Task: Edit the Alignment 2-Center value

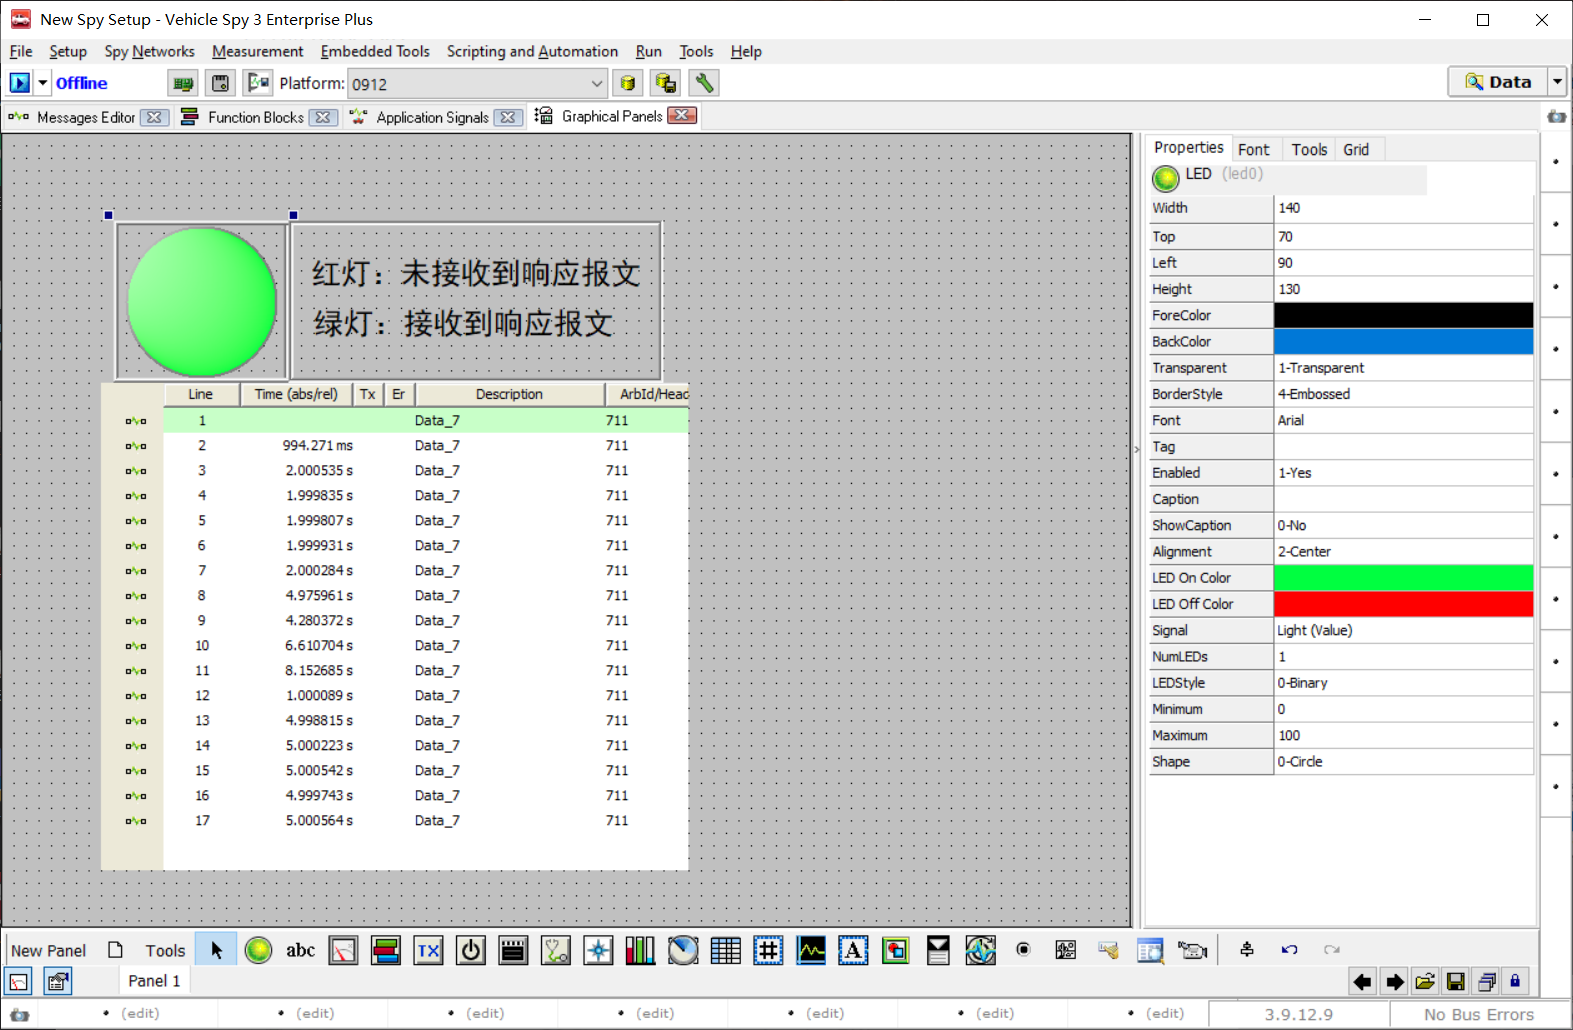Action: coord(1403,552)
